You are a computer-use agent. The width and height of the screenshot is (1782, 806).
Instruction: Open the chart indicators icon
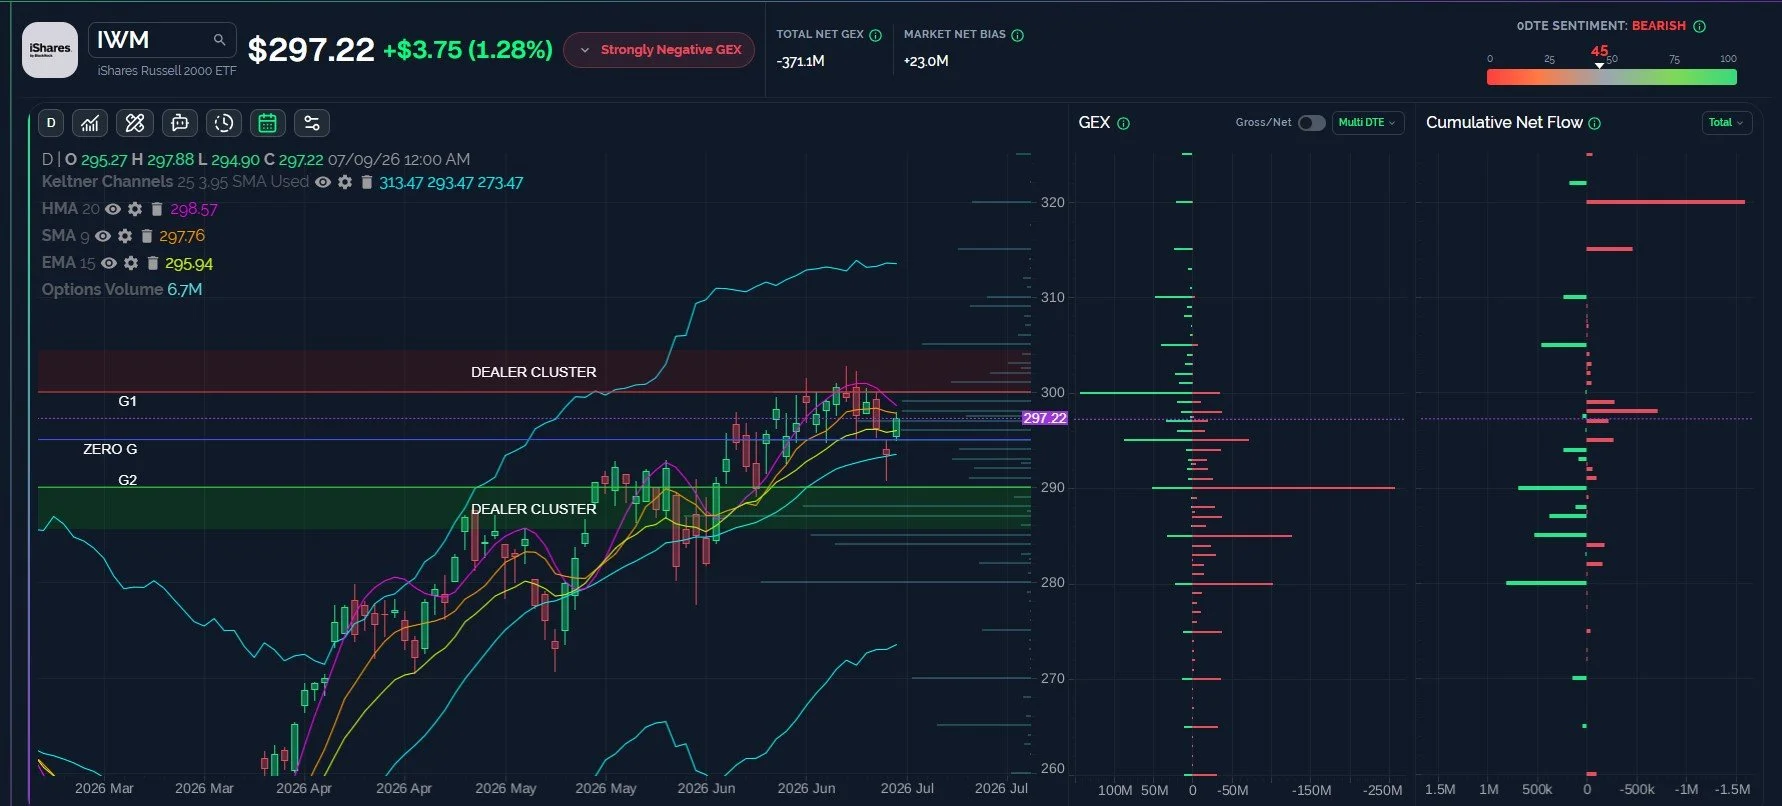tap(90, 123)
